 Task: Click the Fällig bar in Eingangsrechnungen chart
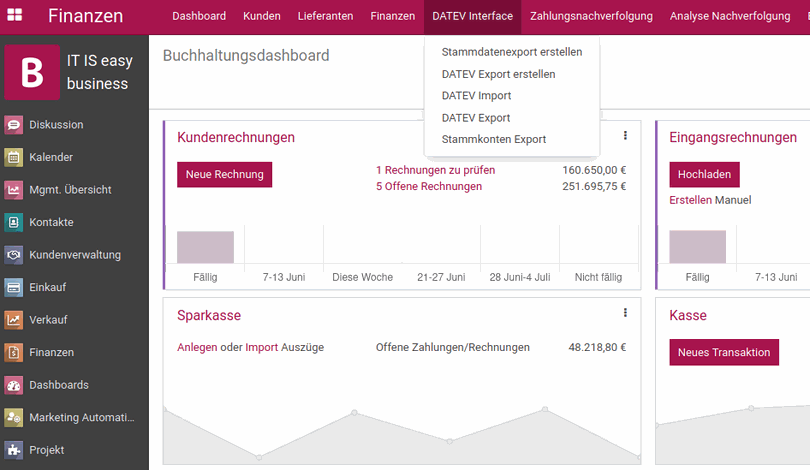tap(697, 247)
